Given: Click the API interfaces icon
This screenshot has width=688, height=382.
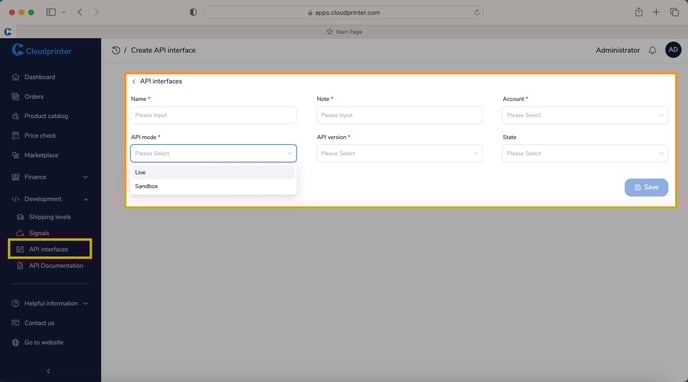Looking at the screenshot, I should 20,250.
